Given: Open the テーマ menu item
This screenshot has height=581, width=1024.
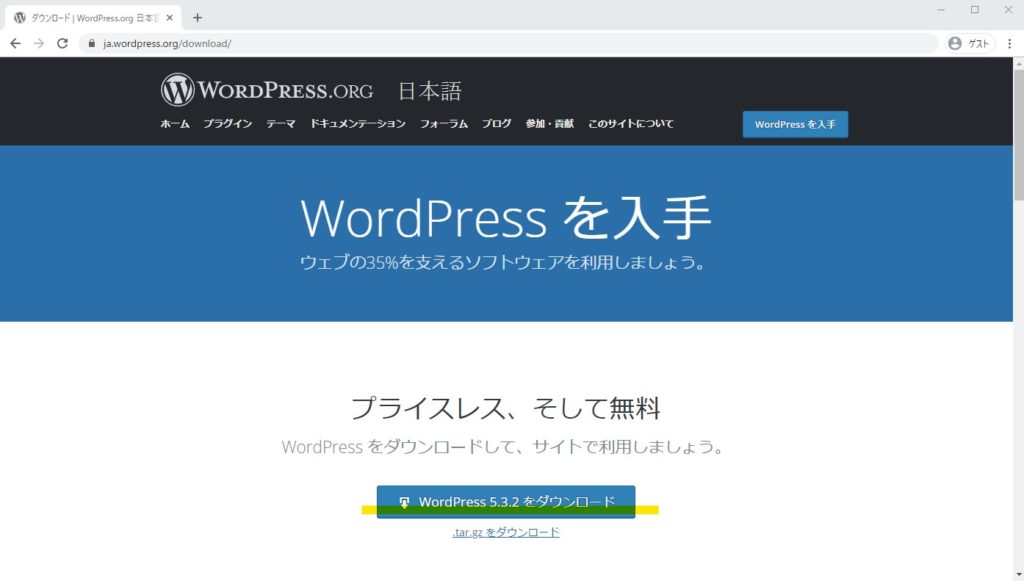Looking at the screenshot, I should [x=281, y=123].
